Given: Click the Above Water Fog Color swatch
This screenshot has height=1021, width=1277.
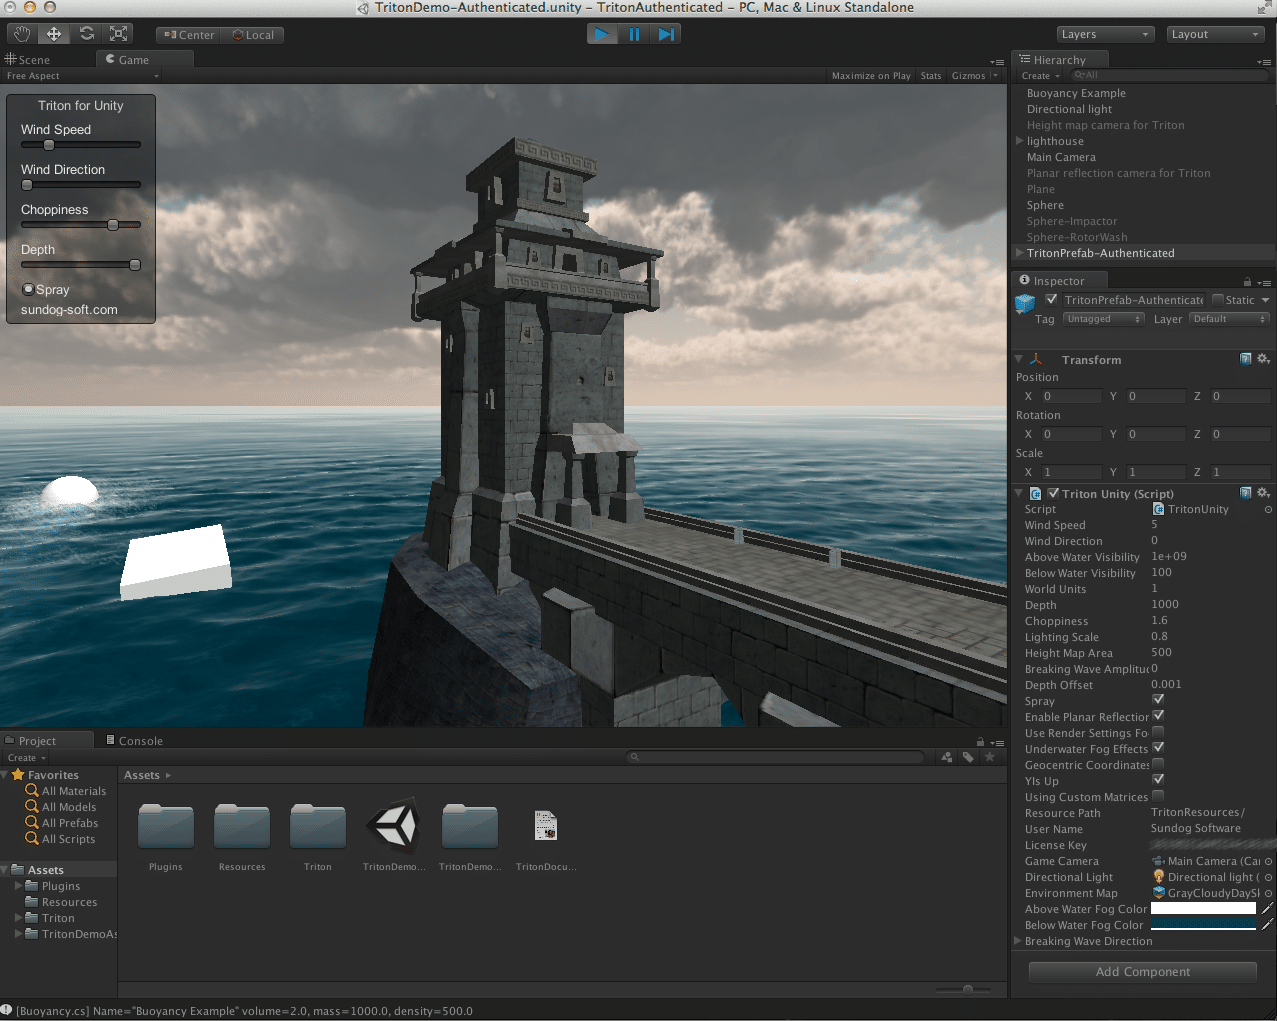Looking at the screenshot, I should point(1203,909).
